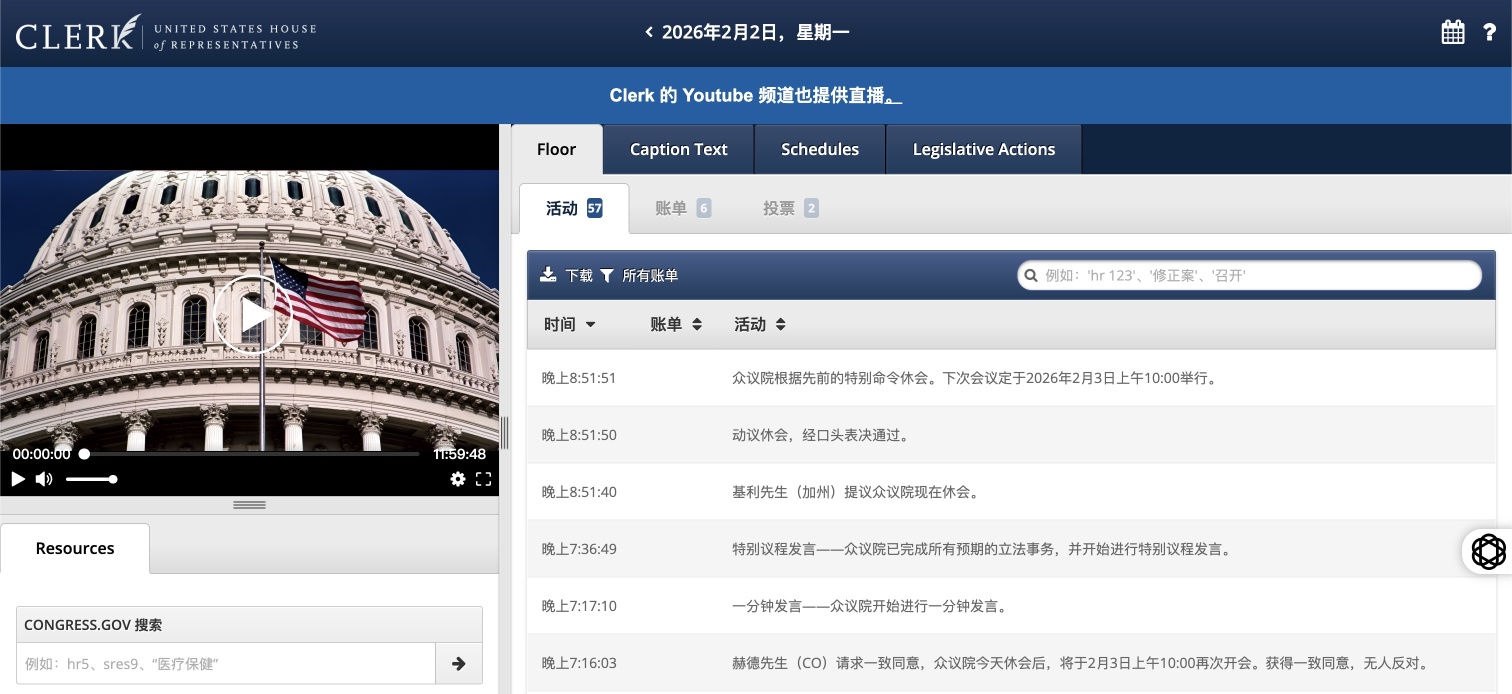This screenshot has height=694, width=1512.
Task: Sort activity list by 时间 column
Action: 570,324
